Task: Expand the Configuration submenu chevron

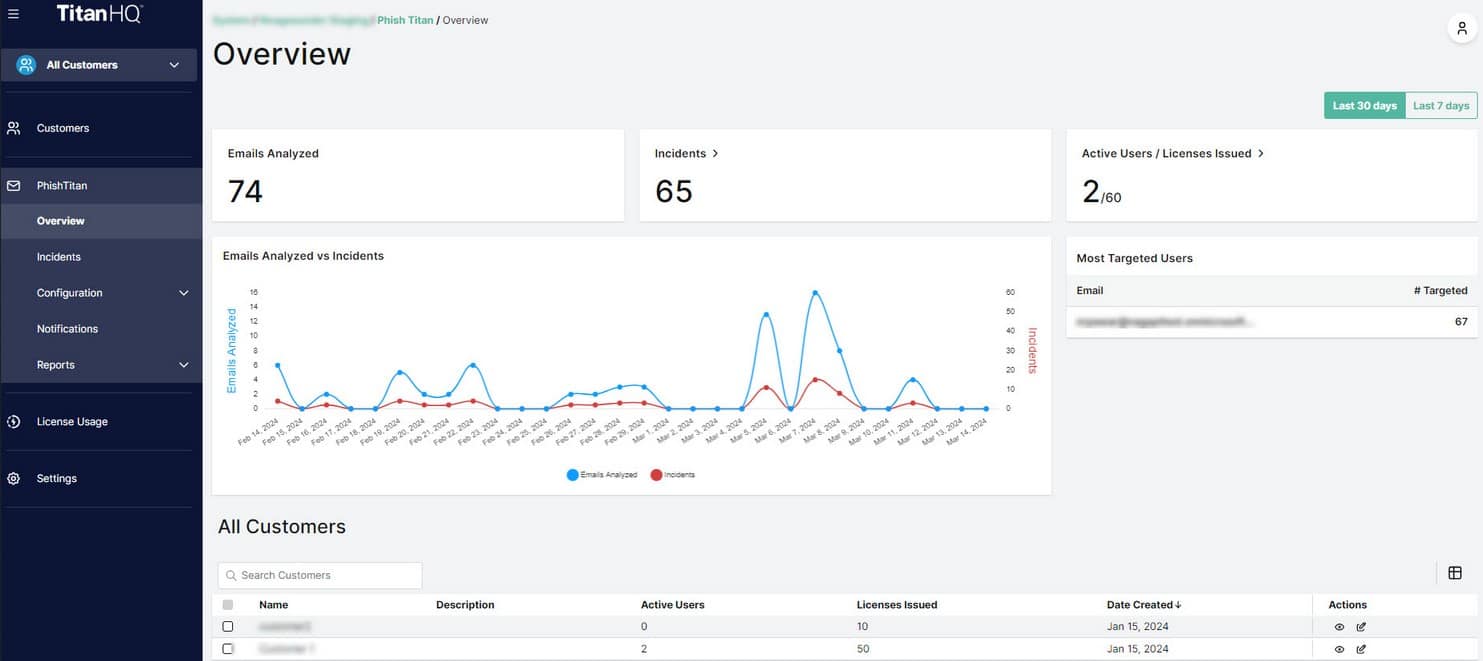Action: (x=183, y=293)
